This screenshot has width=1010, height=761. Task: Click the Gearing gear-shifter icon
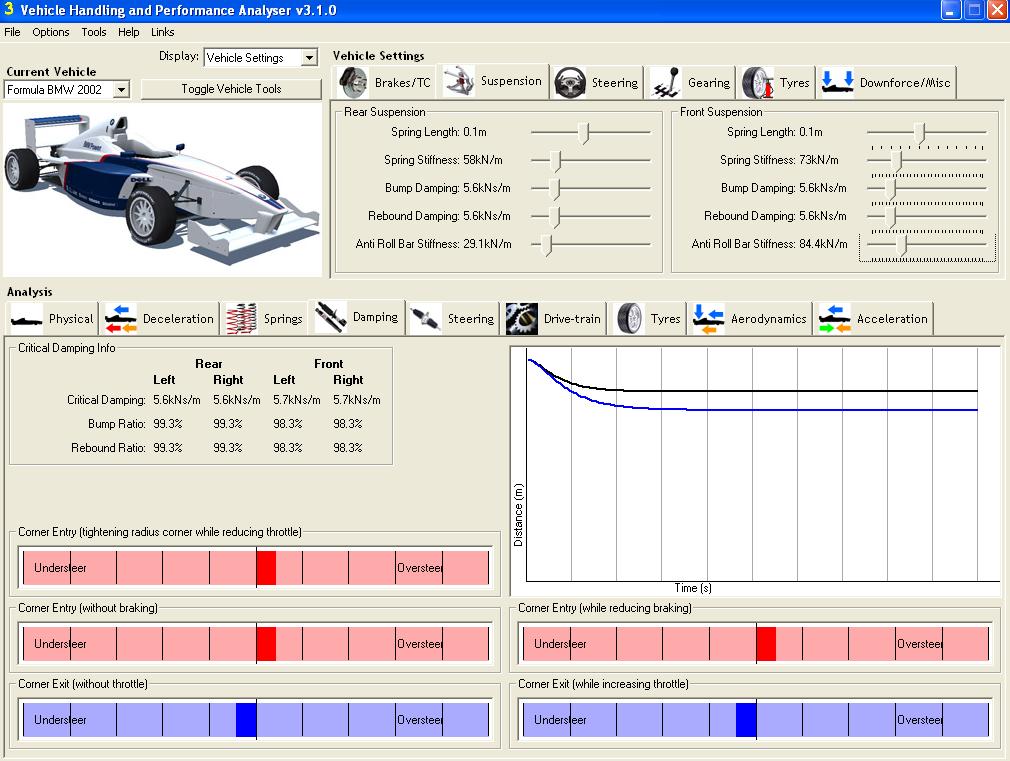[665, 82]
